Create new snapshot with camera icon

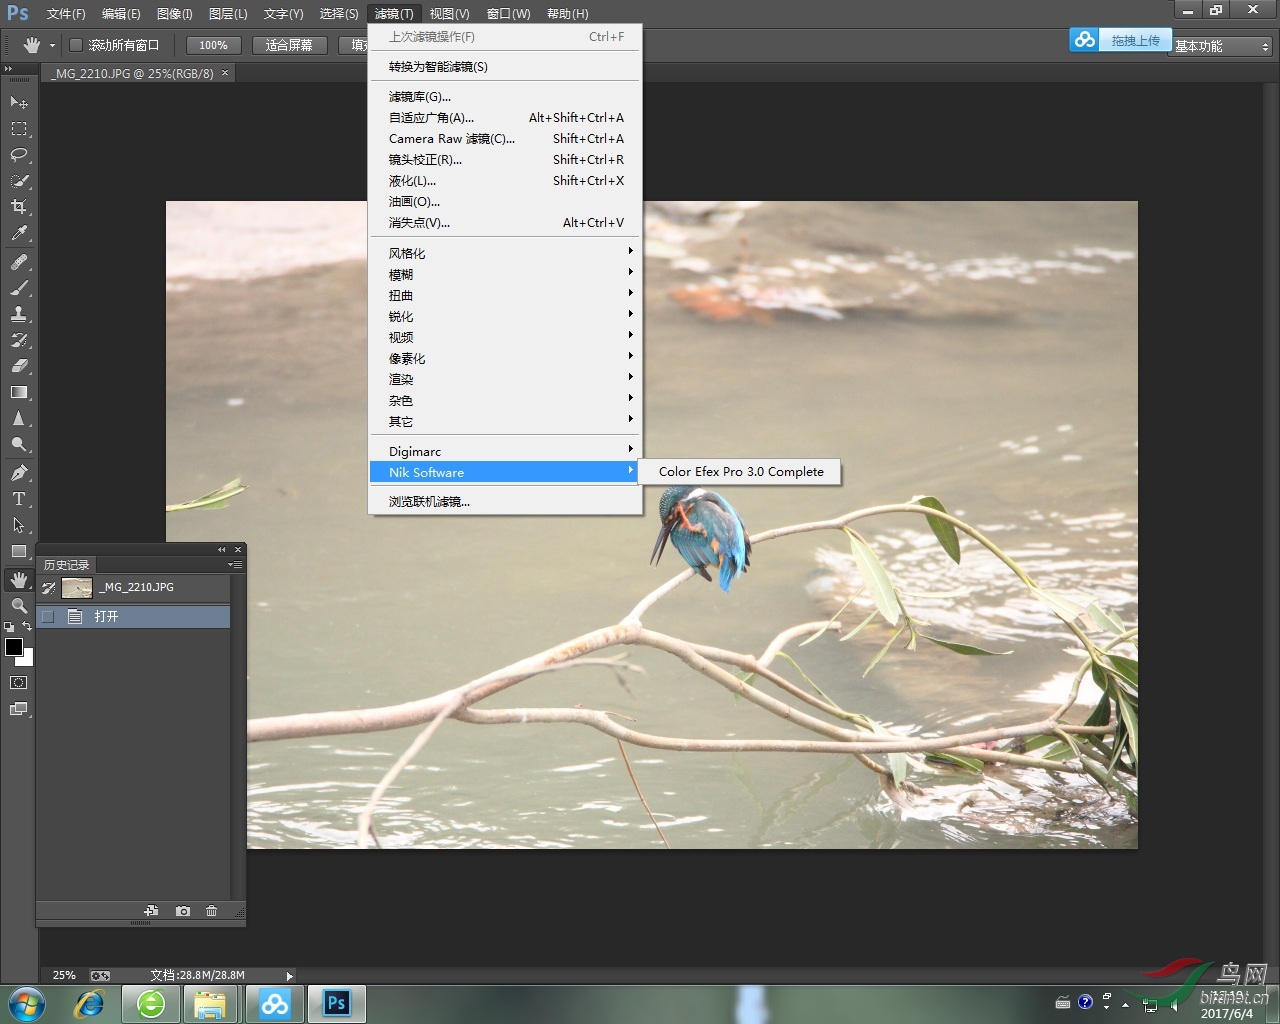(183, 911)
